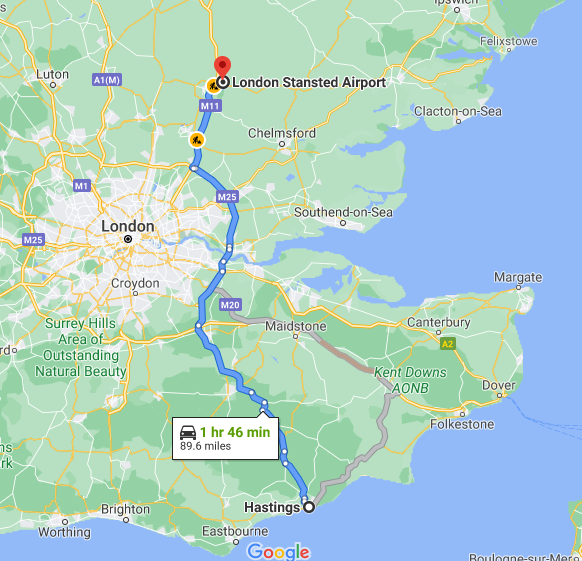Click the M25 shield west of London
Image resolution: width=582 pixels, height=561 pixels.
[33, 240]
